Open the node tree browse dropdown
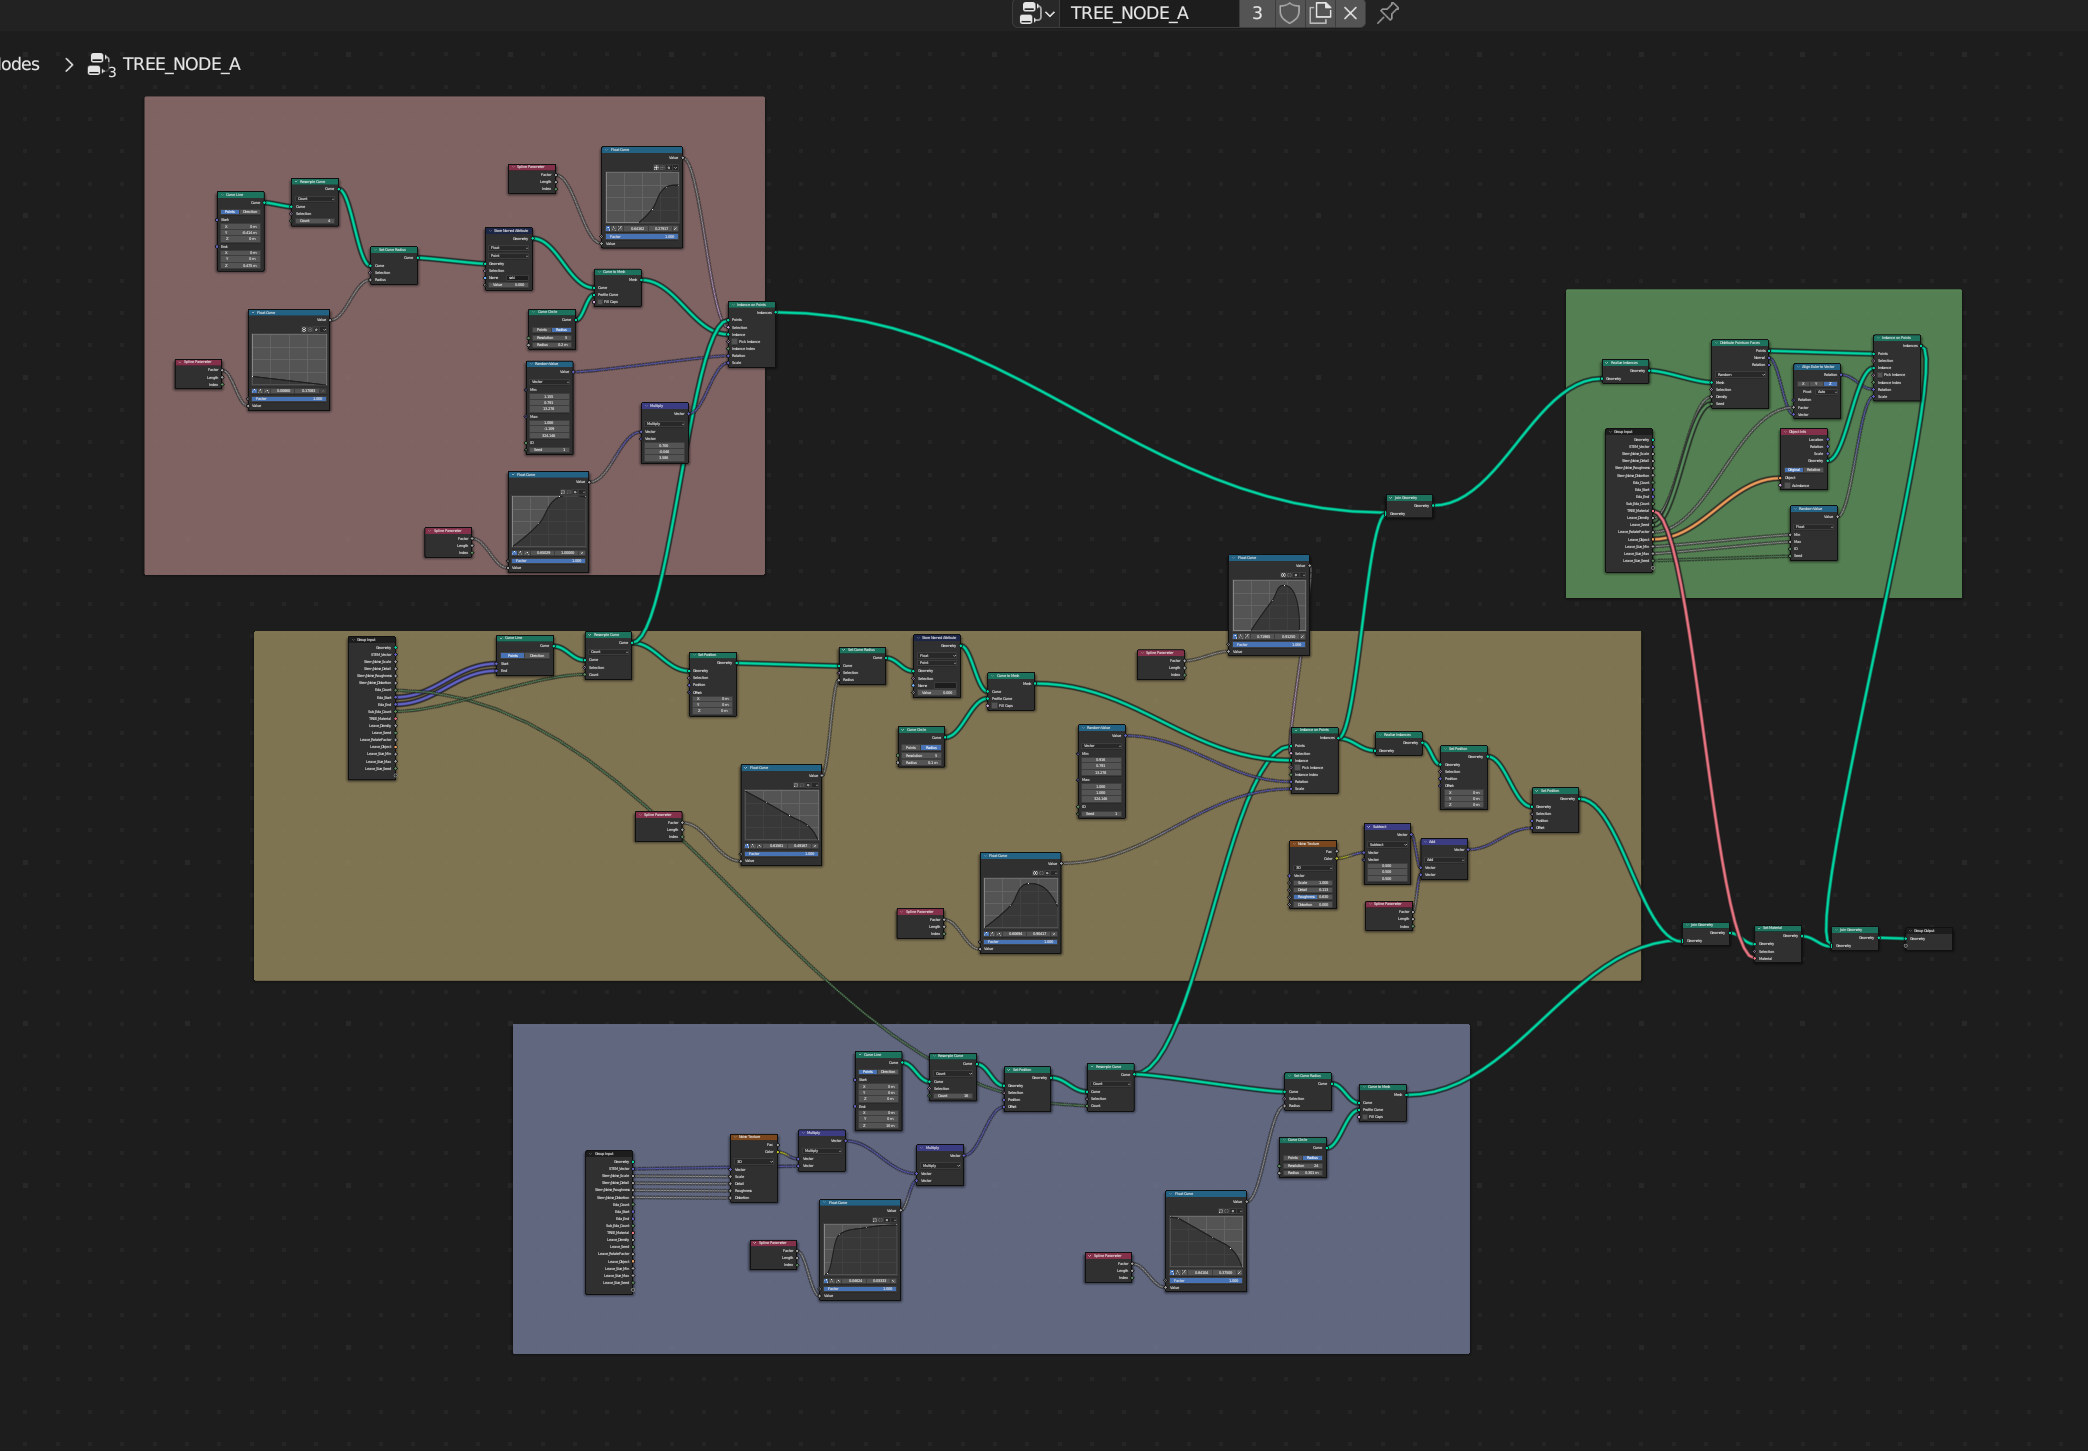Image resolution: width=2088 pixels, height=1451 pixels. click(x=1037, y=13)
